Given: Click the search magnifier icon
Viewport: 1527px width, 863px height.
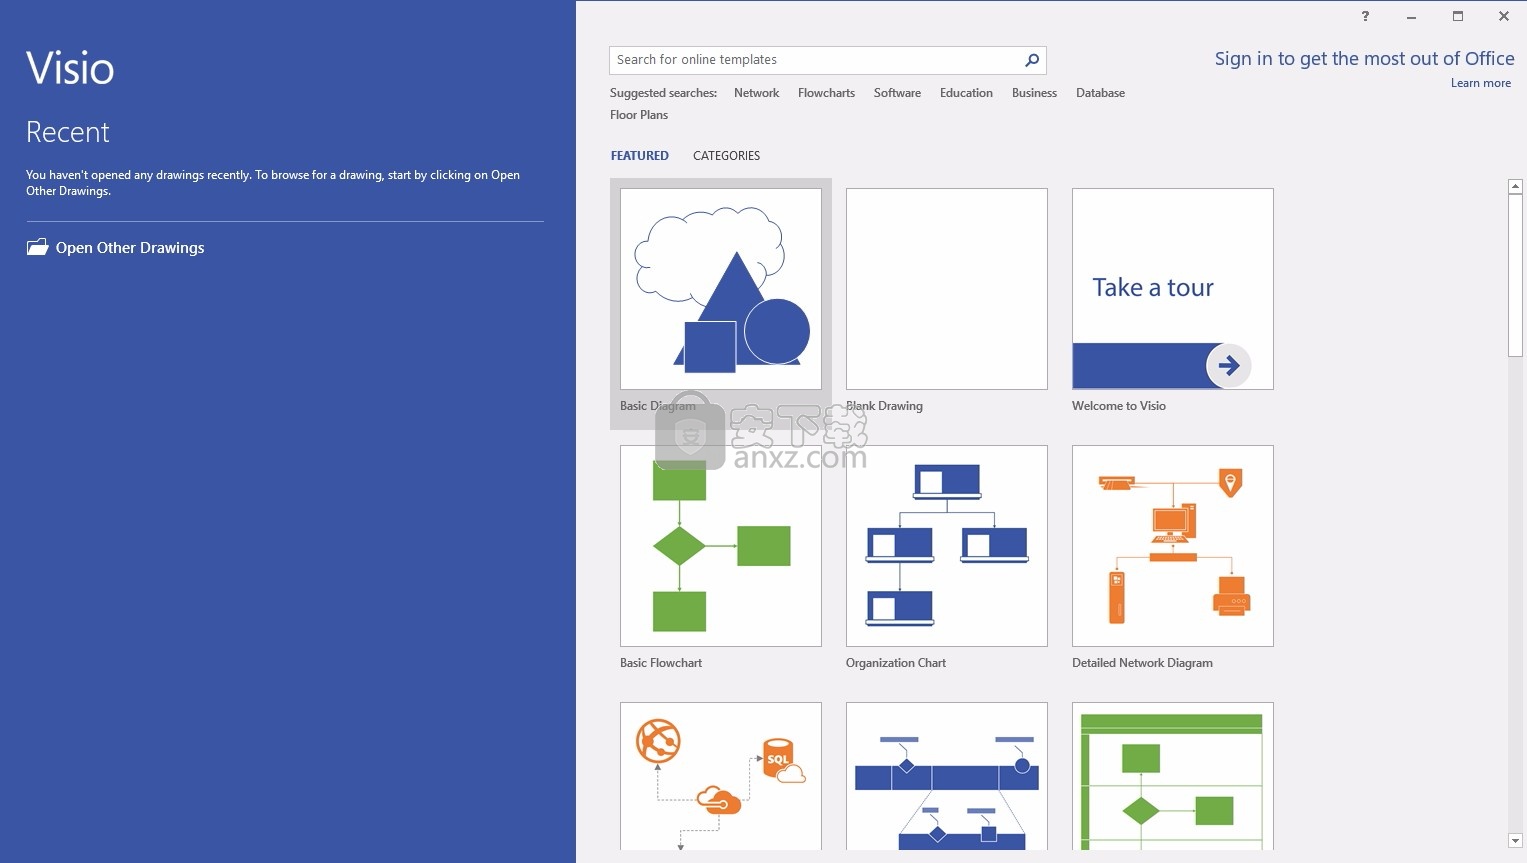Looking at the screenshot, I should pyautogui.click(x=1032, y=60).
